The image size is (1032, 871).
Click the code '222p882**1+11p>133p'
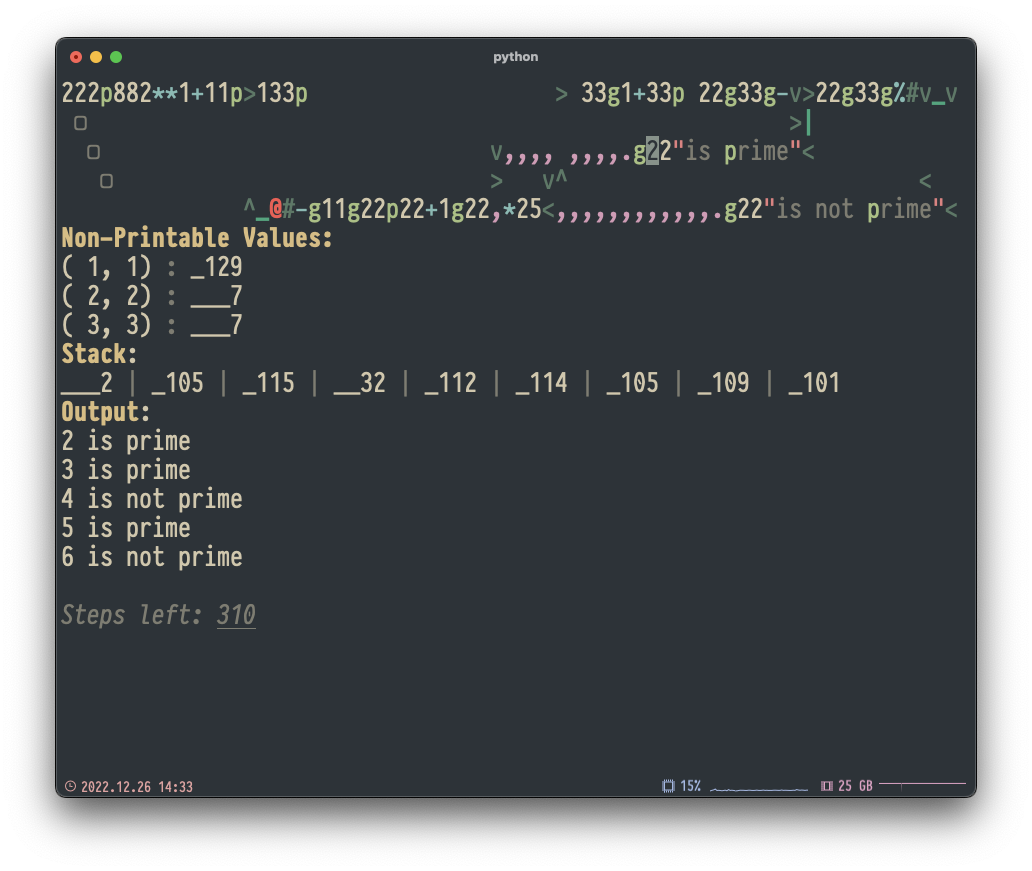point(184,93)
